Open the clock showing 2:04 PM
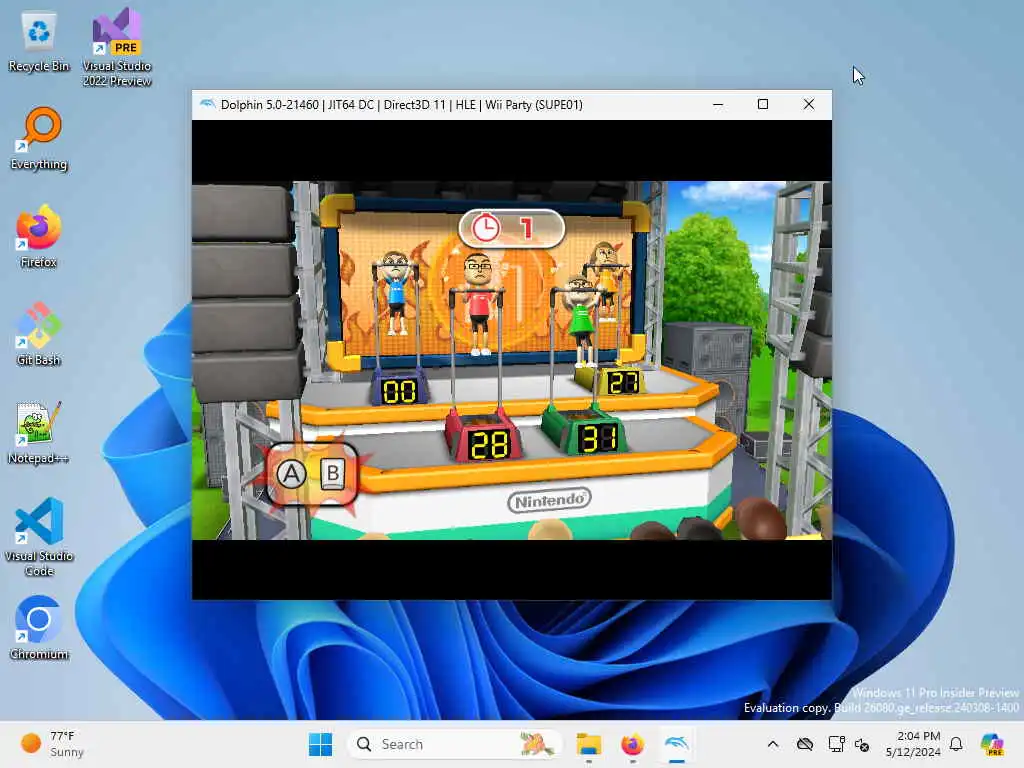Image resolution: width=1024 pixels, height=768 pixels. click(913, 744)
